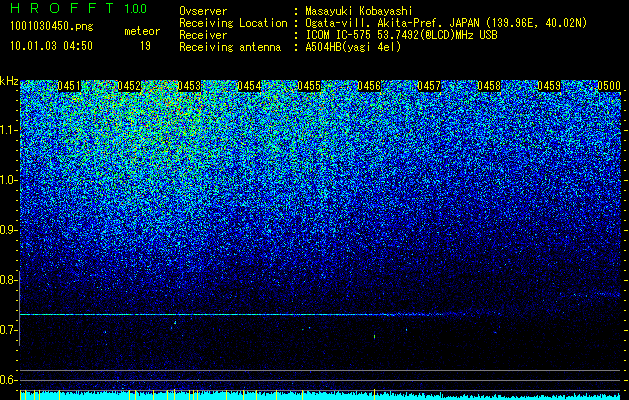This screenshot has height=400, width=629.
Task: Click the 0459 time marker
Action: pos(549,86)
